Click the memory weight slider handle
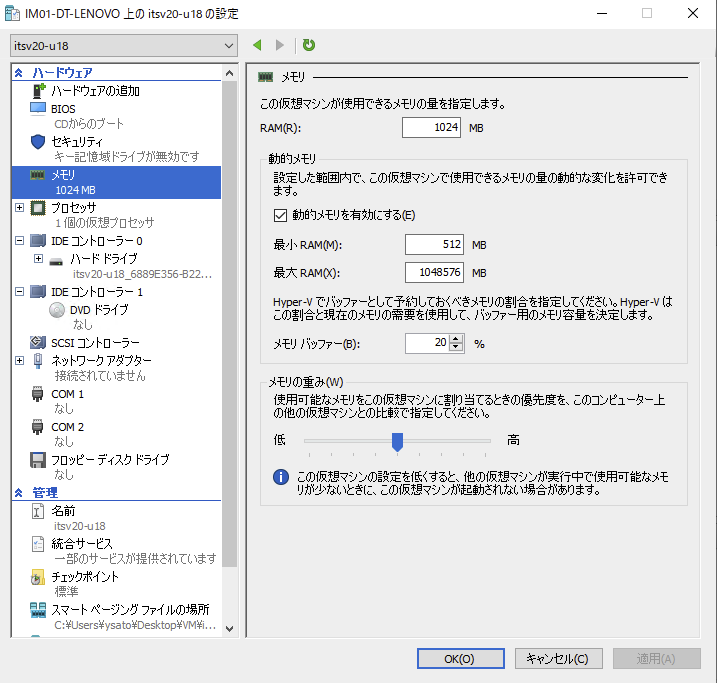 [x=397, y=441]
